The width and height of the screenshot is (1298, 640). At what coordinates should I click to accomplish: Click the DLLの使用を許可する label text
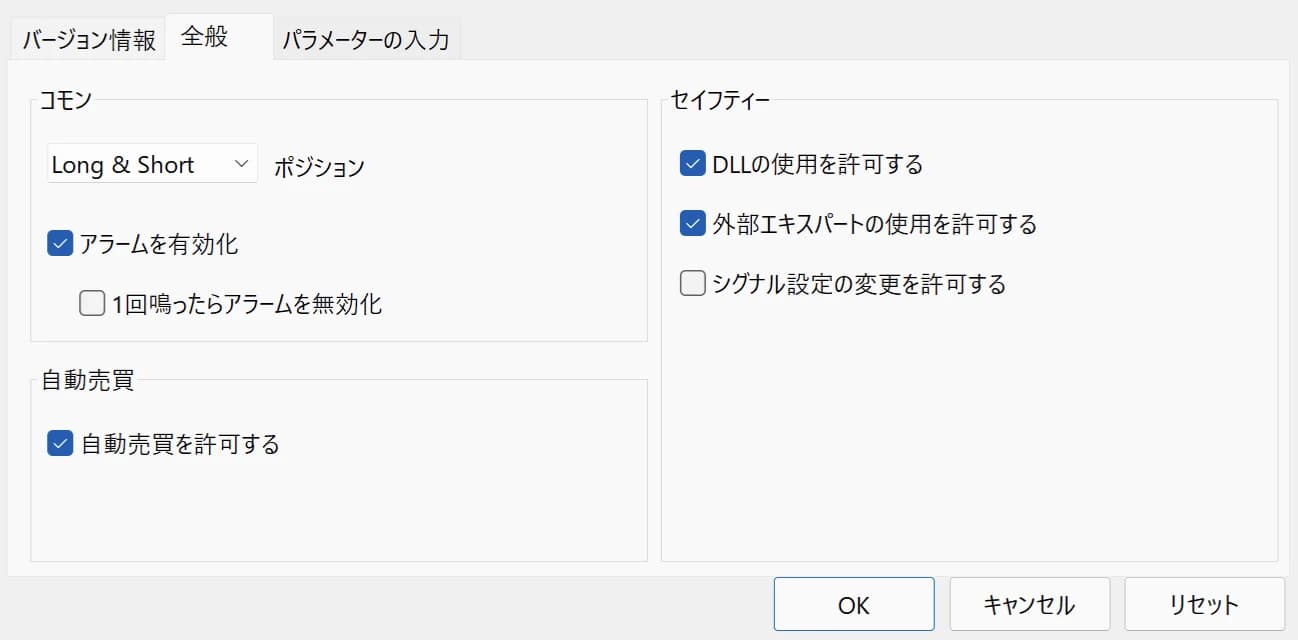click(817, 164)
